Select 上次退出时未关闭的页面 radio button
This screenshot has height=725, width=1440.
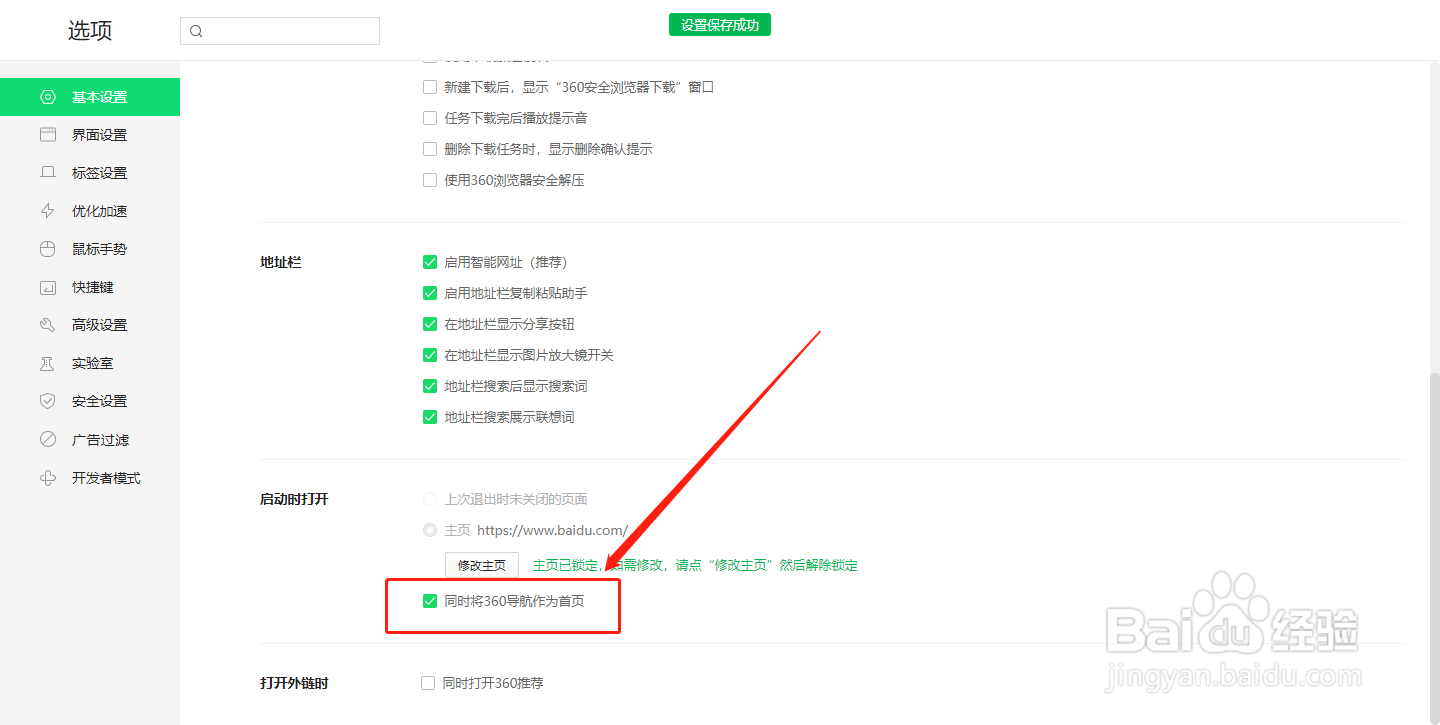430,499
